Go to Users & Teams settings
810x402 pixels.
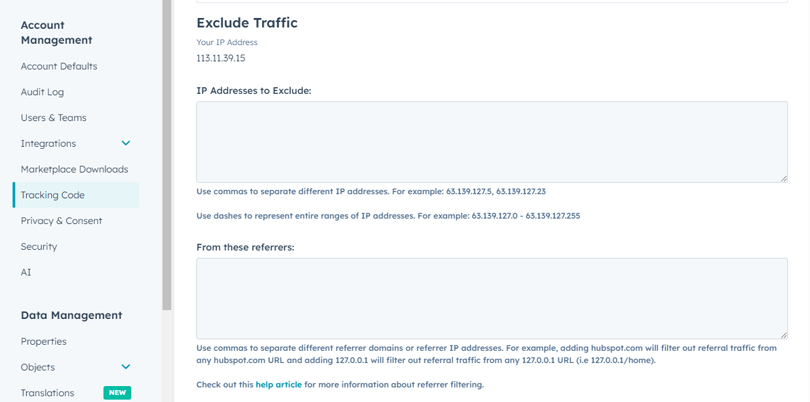54,118
